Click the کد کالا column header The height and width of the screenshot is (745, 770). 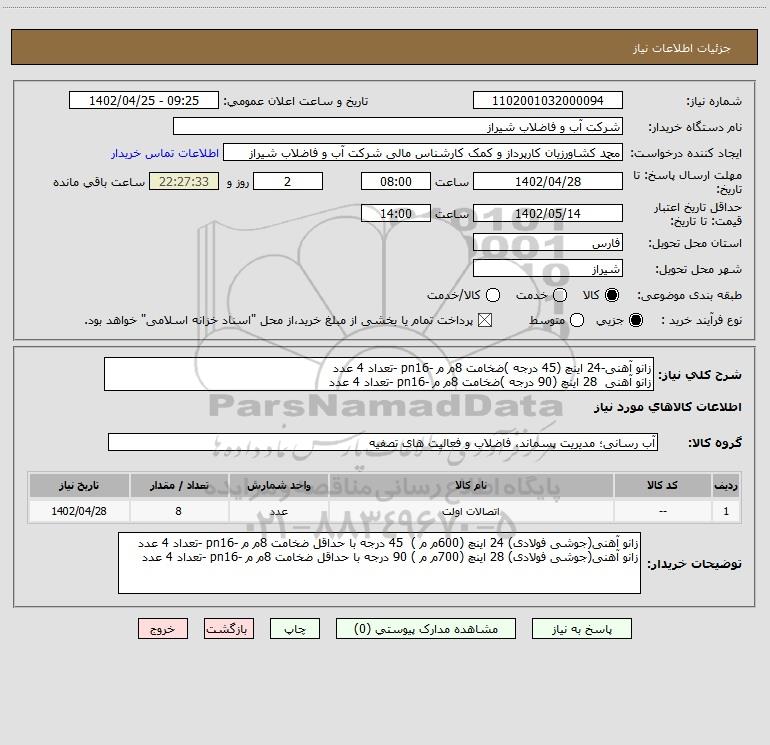662,485
